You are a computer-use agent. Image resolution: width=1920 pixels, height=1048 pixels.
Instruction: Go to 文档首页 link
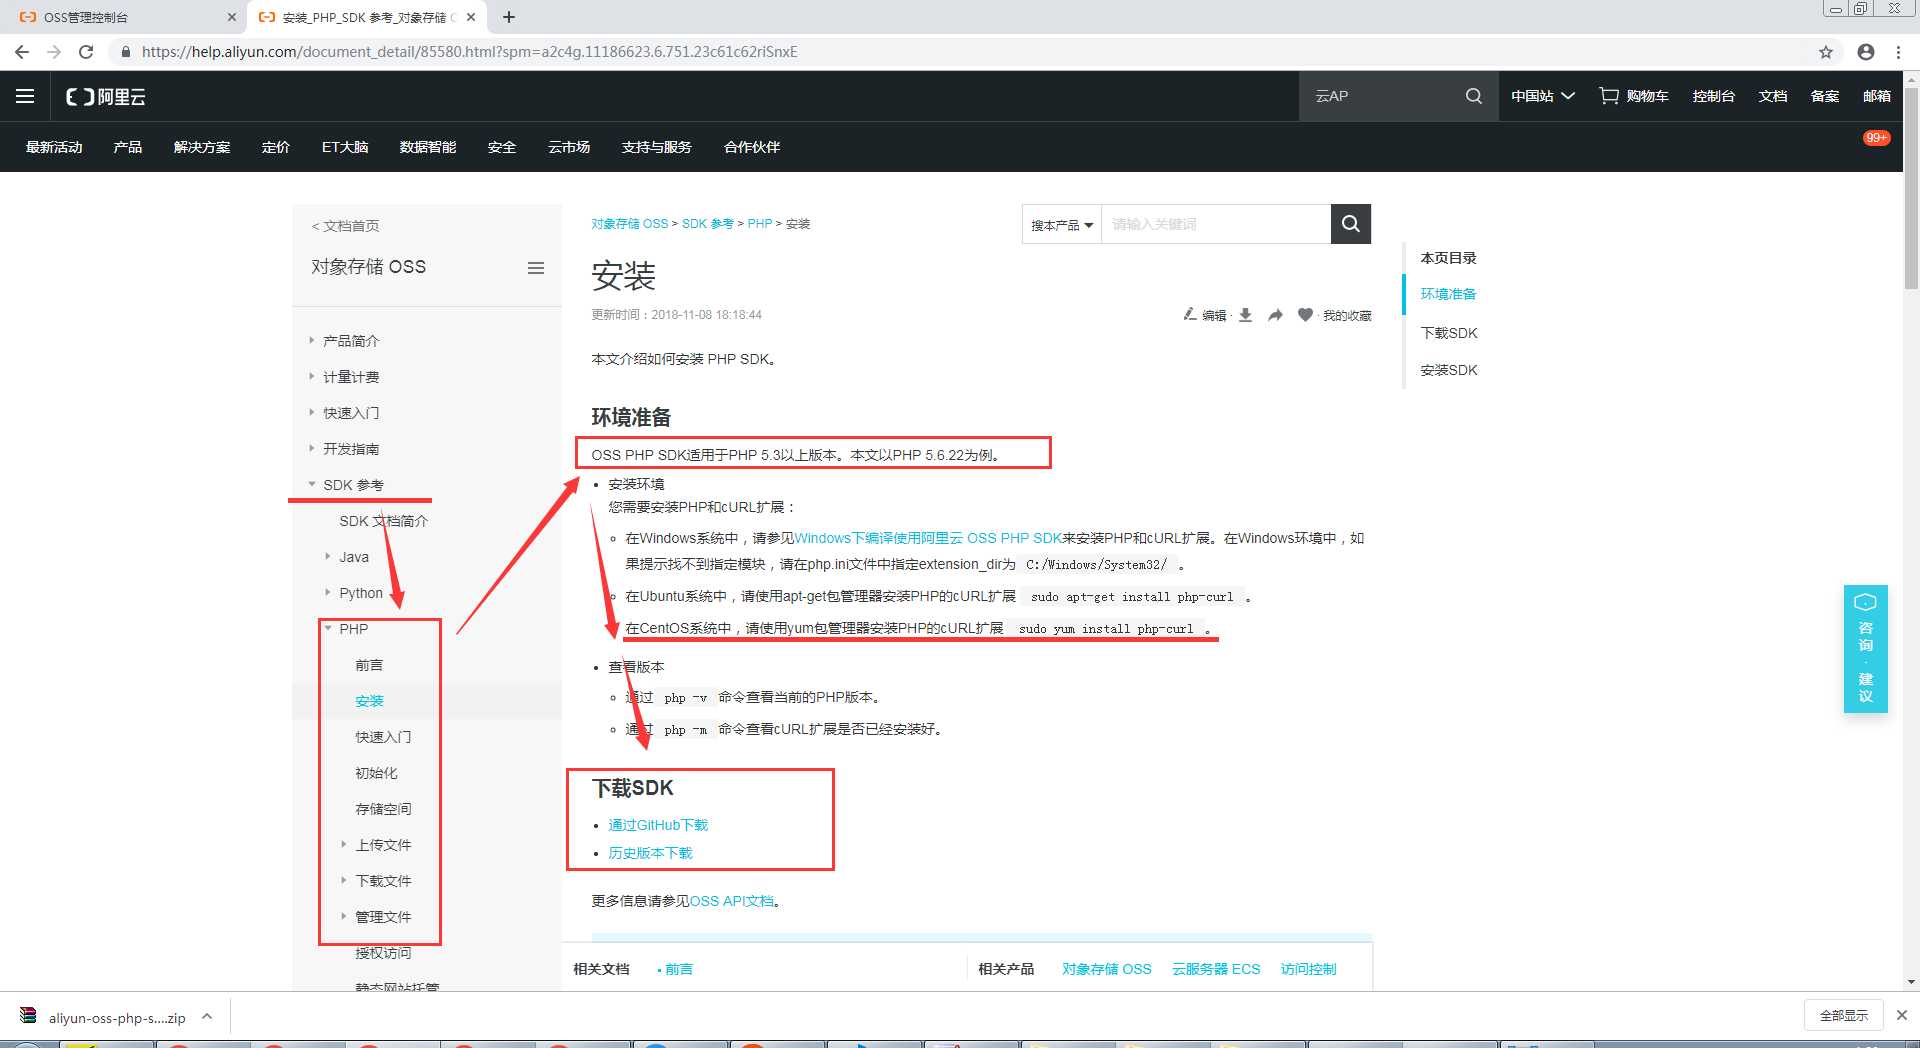[x=346, y=226]
